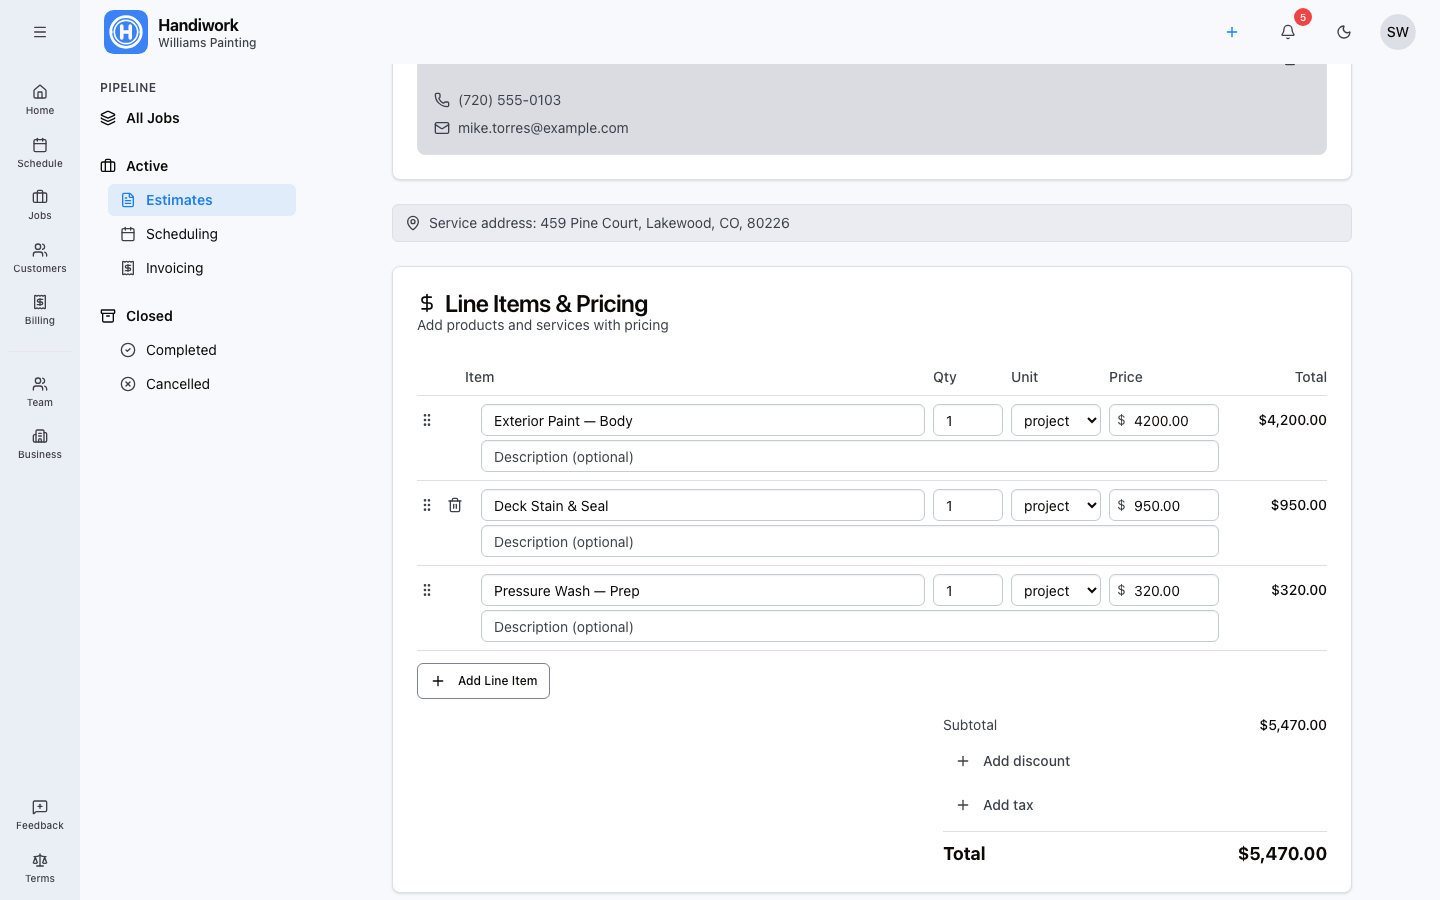Click the 950.00 price field
The image size is (1440, 900).
(1164, 505)
